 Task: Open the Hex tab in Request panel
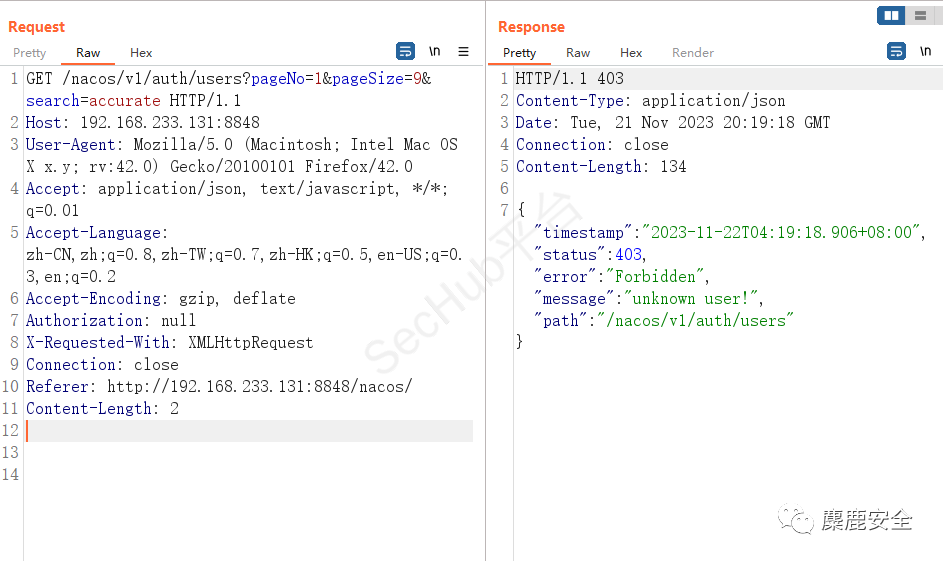tap(141, 53)
